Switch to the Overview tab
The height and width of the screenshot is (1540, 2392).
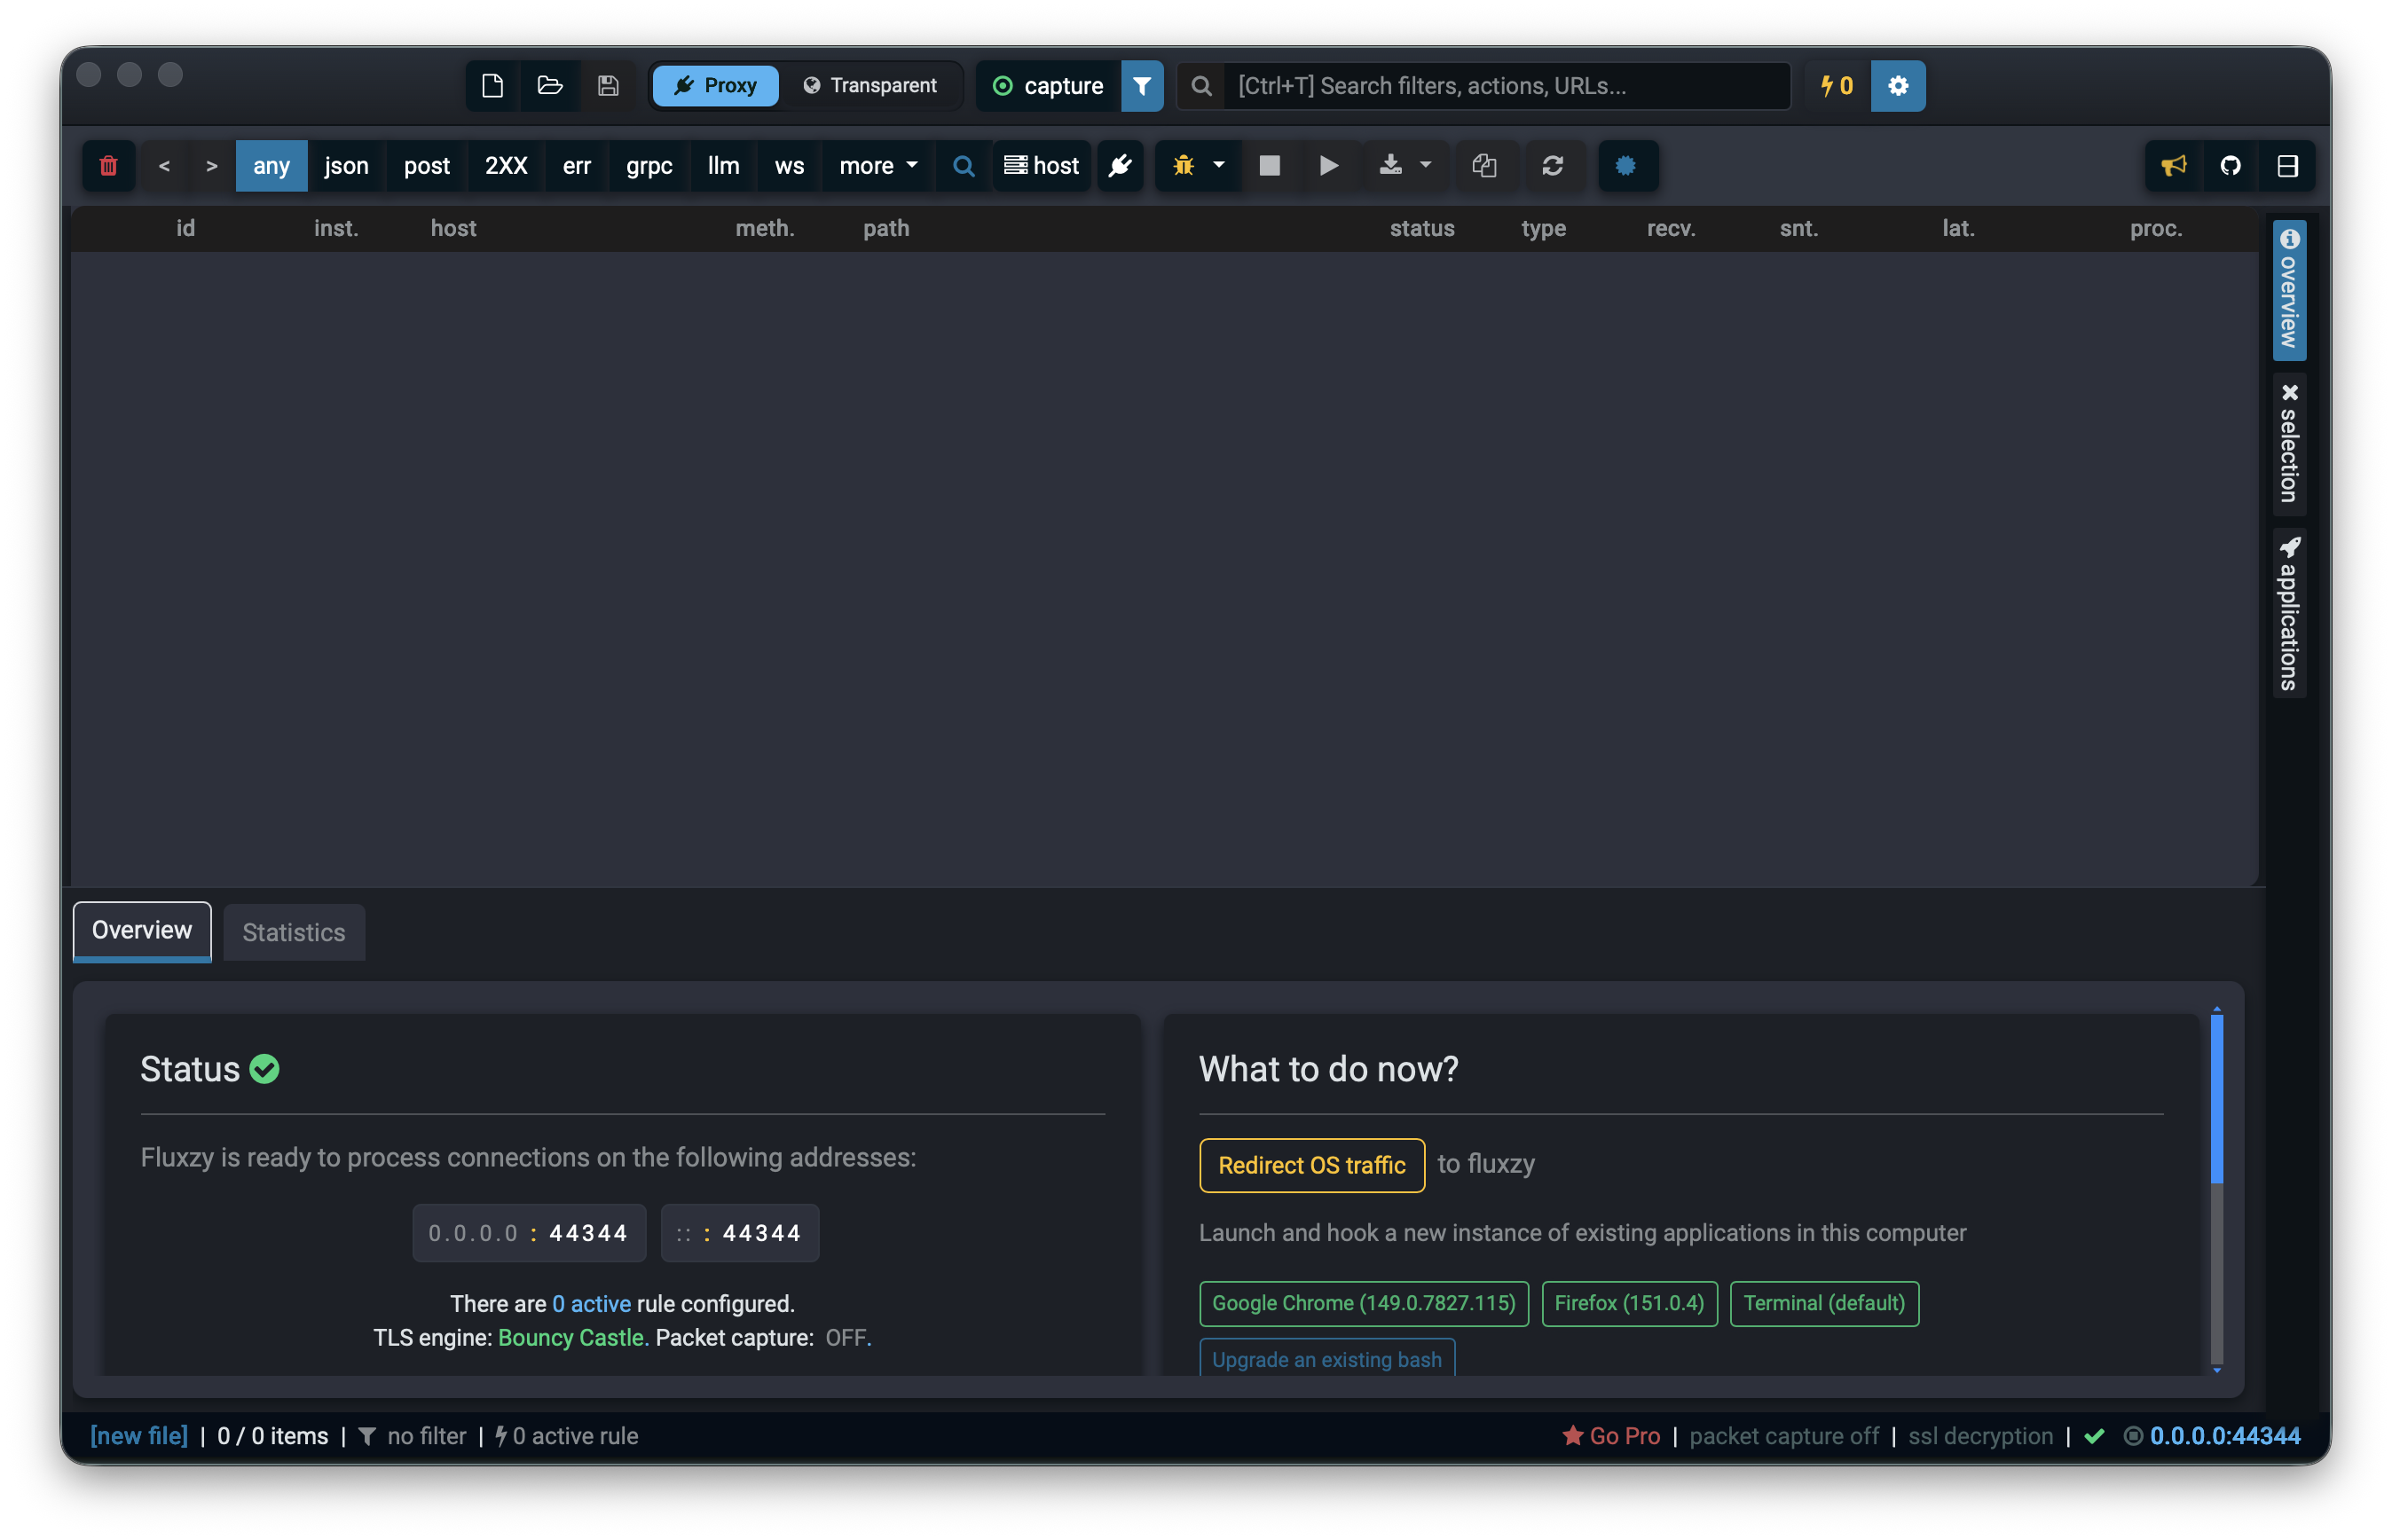point(142,931)
